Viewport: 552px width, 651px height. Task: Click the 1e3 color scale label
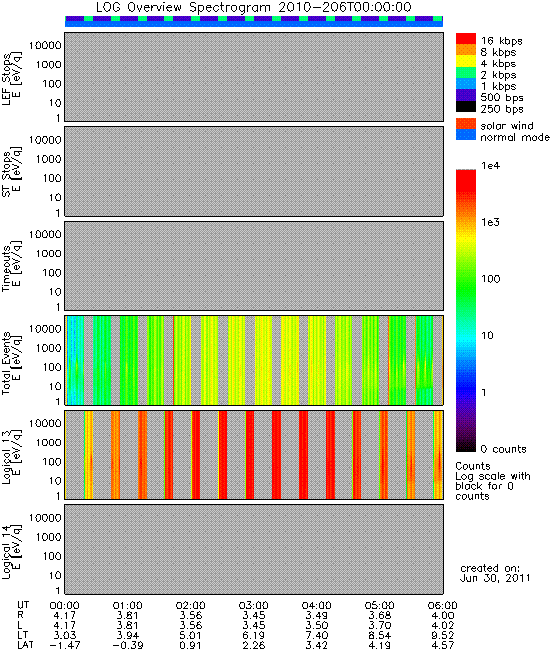(x=491, y=222)
